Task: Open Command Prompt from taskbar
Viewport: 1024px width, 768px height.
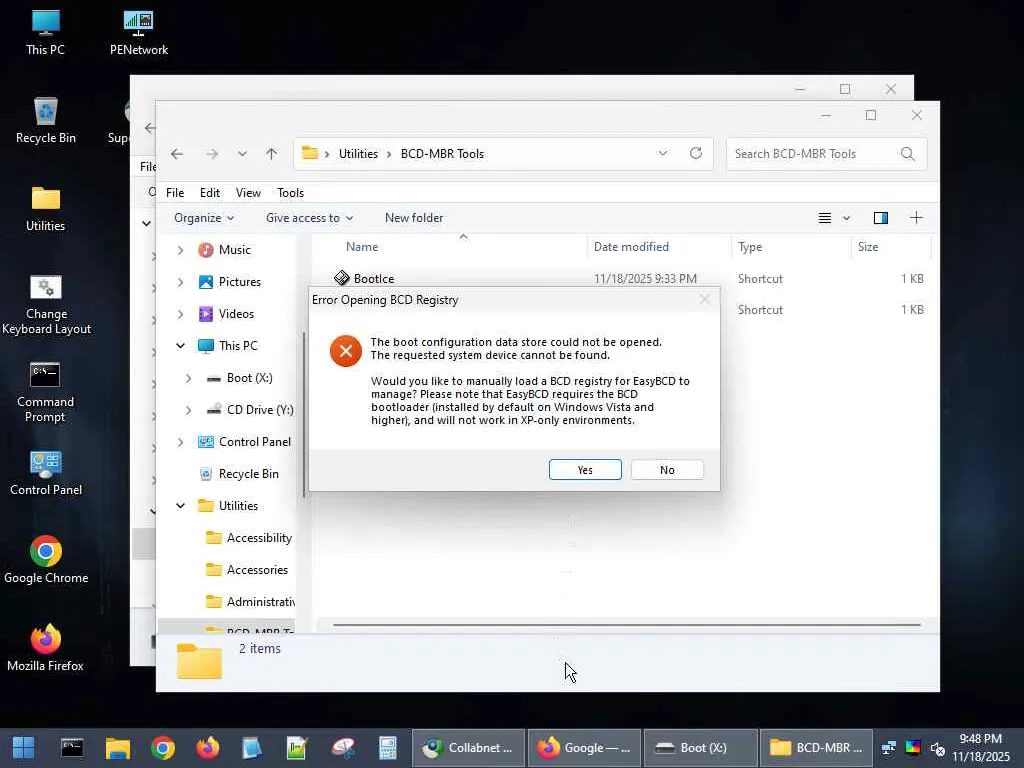Action: click(72, 748)
